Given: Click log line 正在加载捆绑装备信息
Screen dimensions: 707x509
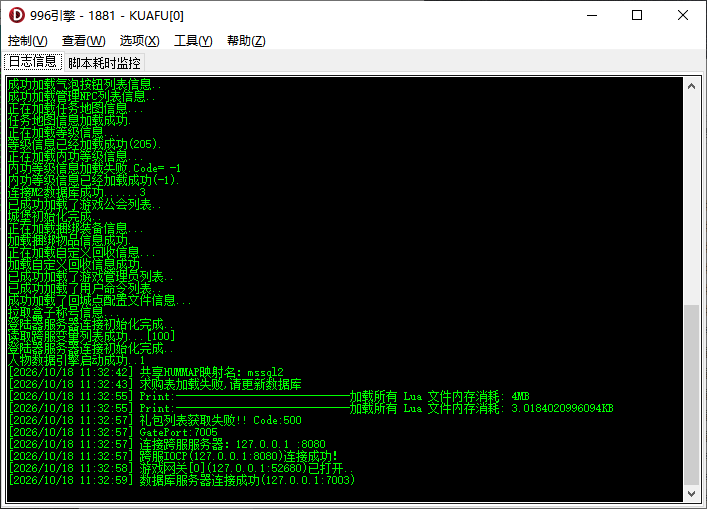Looking at the screenshot, I should pos(76,228).
